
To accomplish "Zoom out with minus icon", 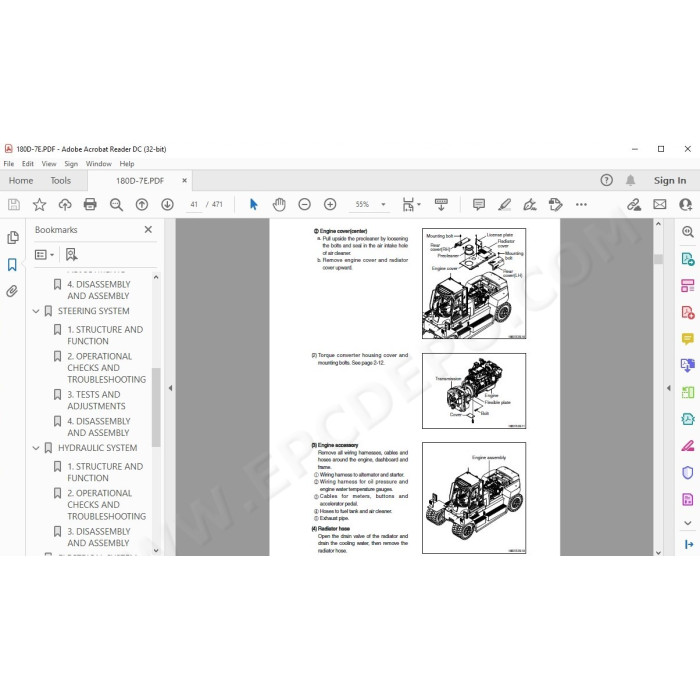I will pos(304,204).
